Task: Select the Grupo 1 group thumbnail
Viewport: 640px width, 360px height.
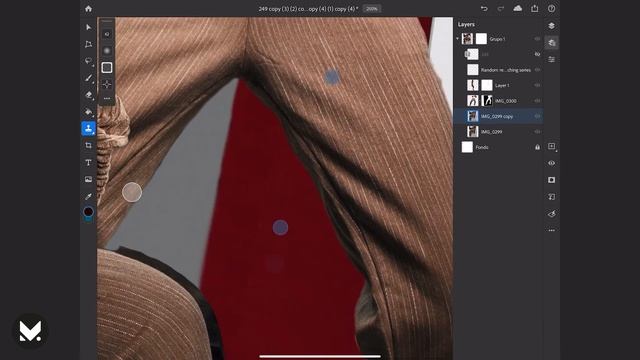Action: 467,39
